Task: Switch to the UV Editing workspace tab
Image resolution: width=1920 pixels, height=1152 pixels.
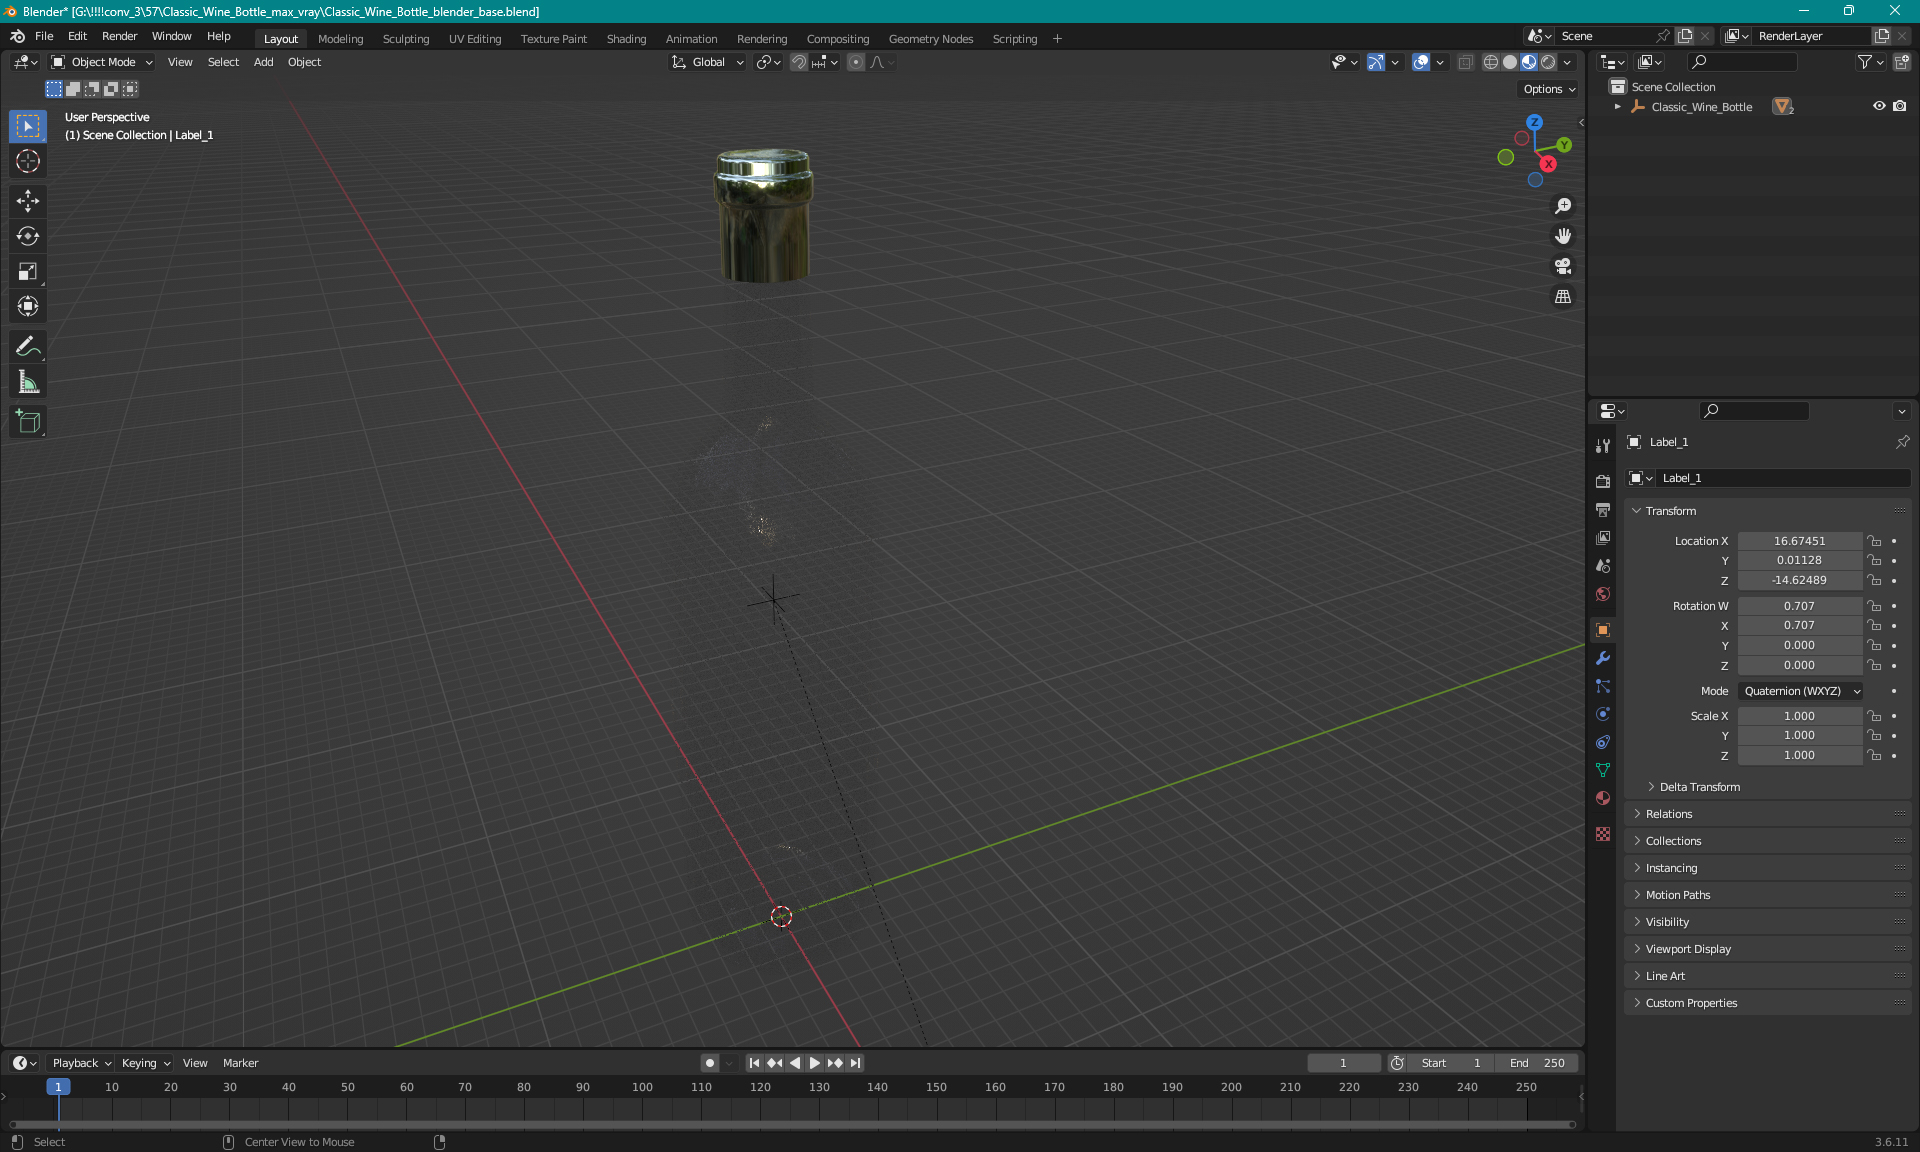Action: pyautogui.click(x=475, y=39)
